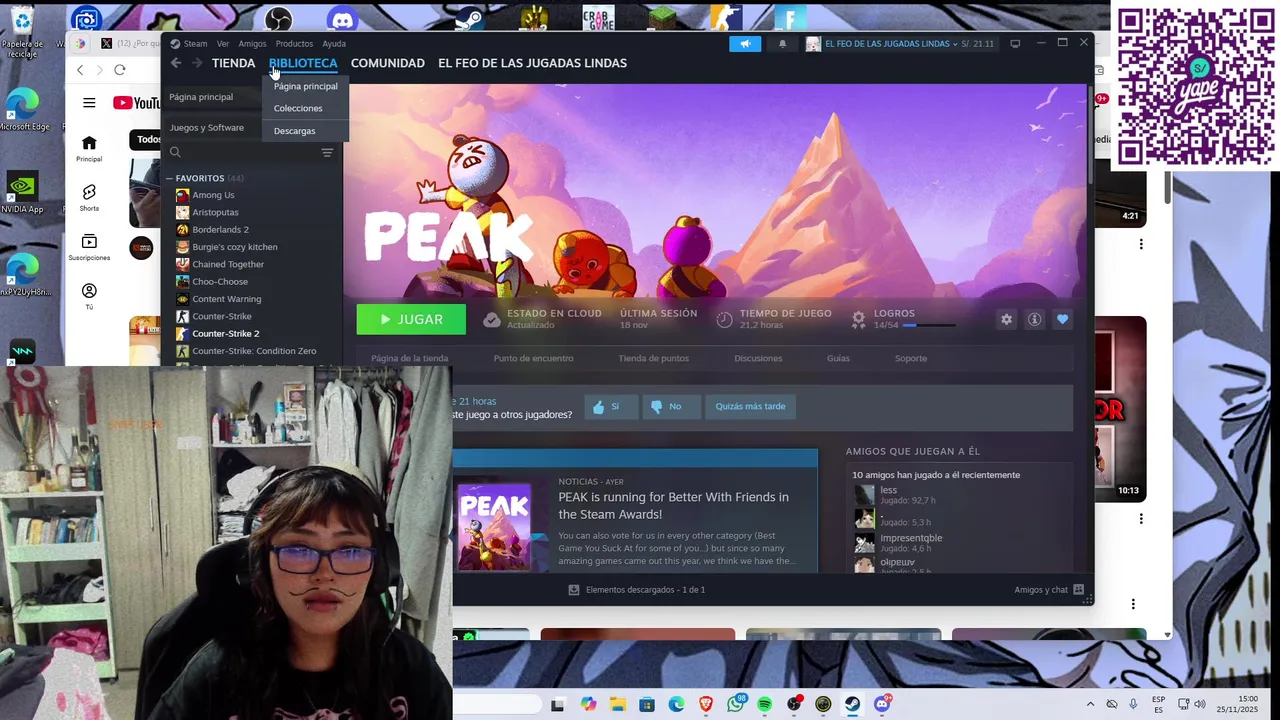Open the Ver menu
The width and height of the screenshot is (1280, 720).
click(x=223, y=44)
